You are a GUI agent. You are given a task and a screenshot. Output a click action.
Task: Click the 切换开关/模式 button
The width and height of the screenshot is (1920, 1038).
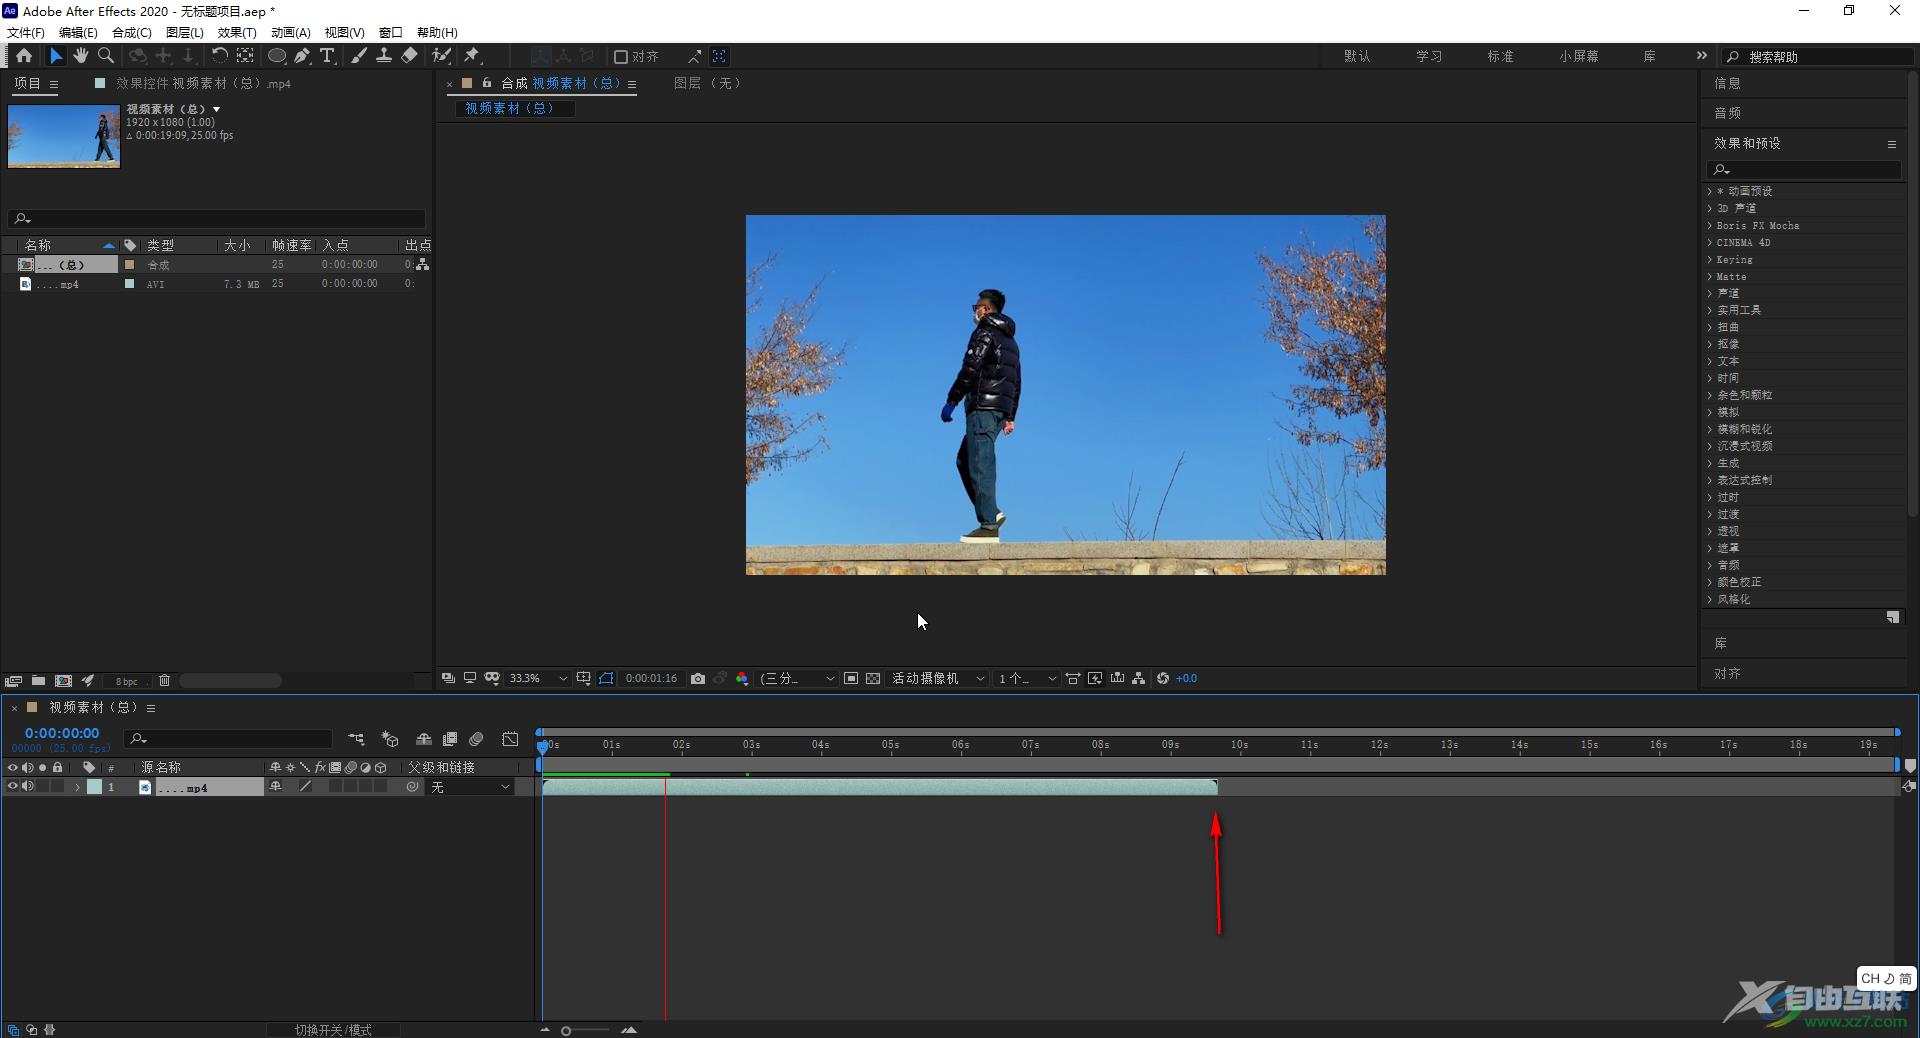click(333, 1030)
